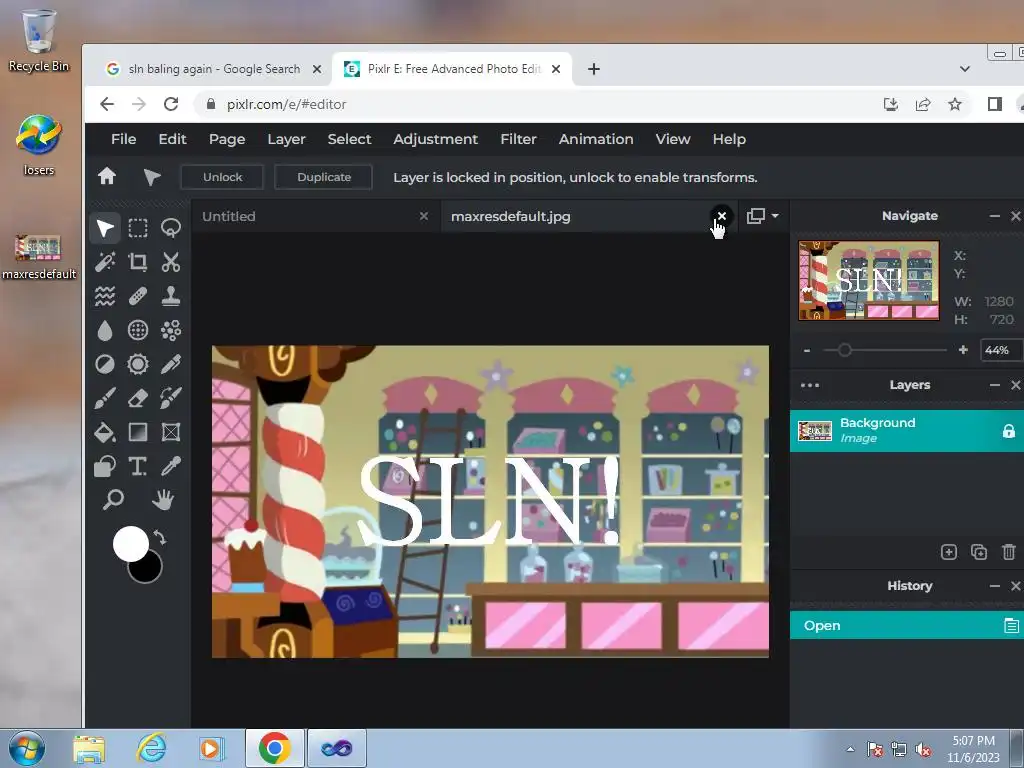Screen dimensions: 1024x768
Task: Switch to Google Search browser tab
Action: pyautogui.click(x=214, y=69)
